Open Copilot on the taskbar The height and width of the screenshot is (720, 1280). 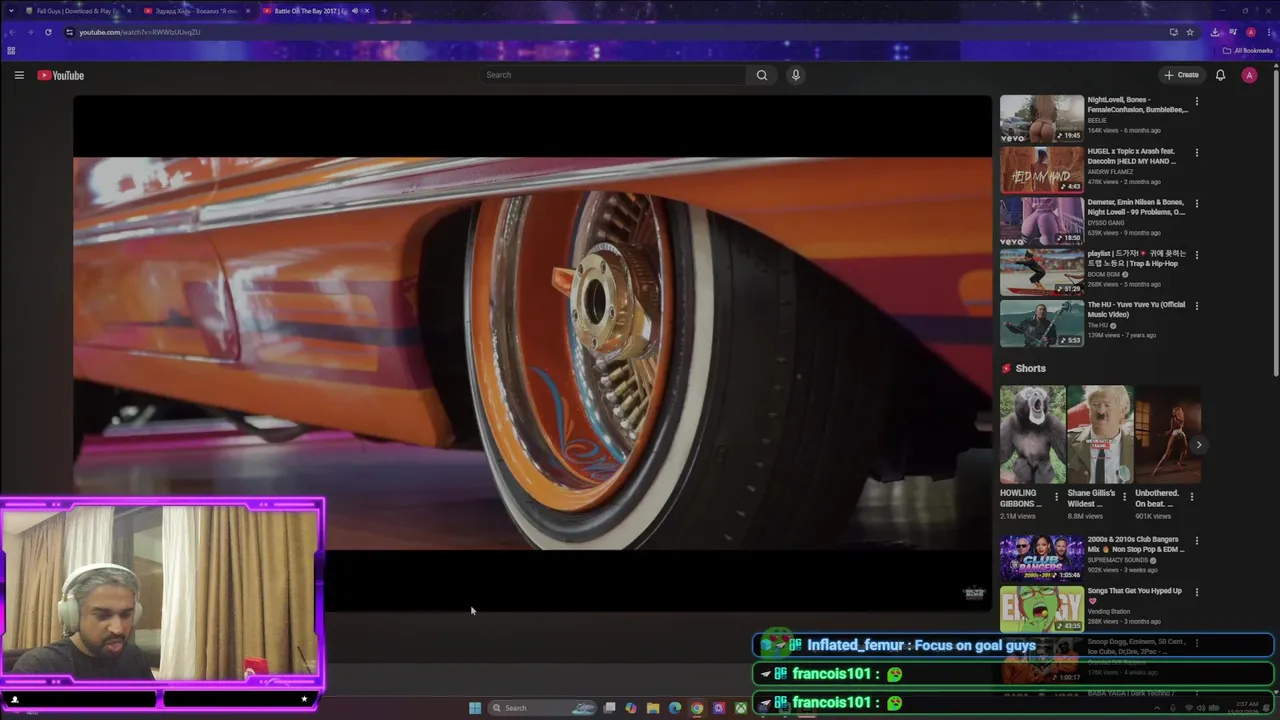click(631, 708)
